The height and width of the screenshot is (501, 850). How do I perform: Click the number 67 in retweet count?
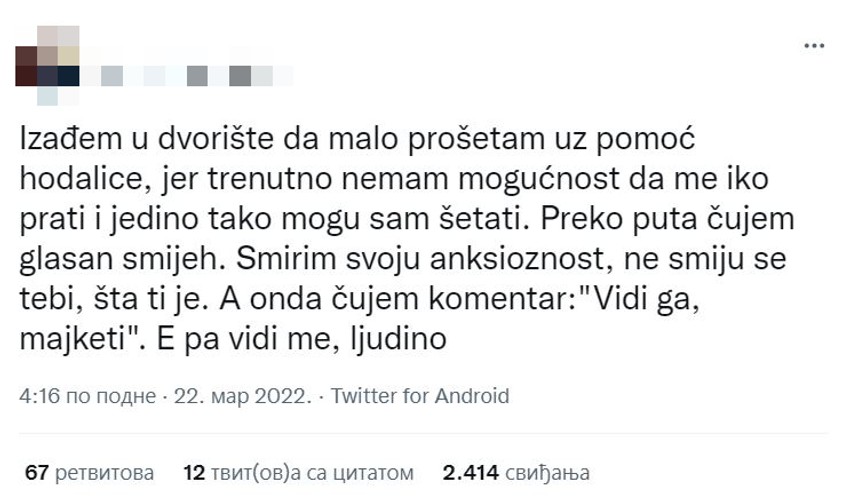tap(37, 472)
